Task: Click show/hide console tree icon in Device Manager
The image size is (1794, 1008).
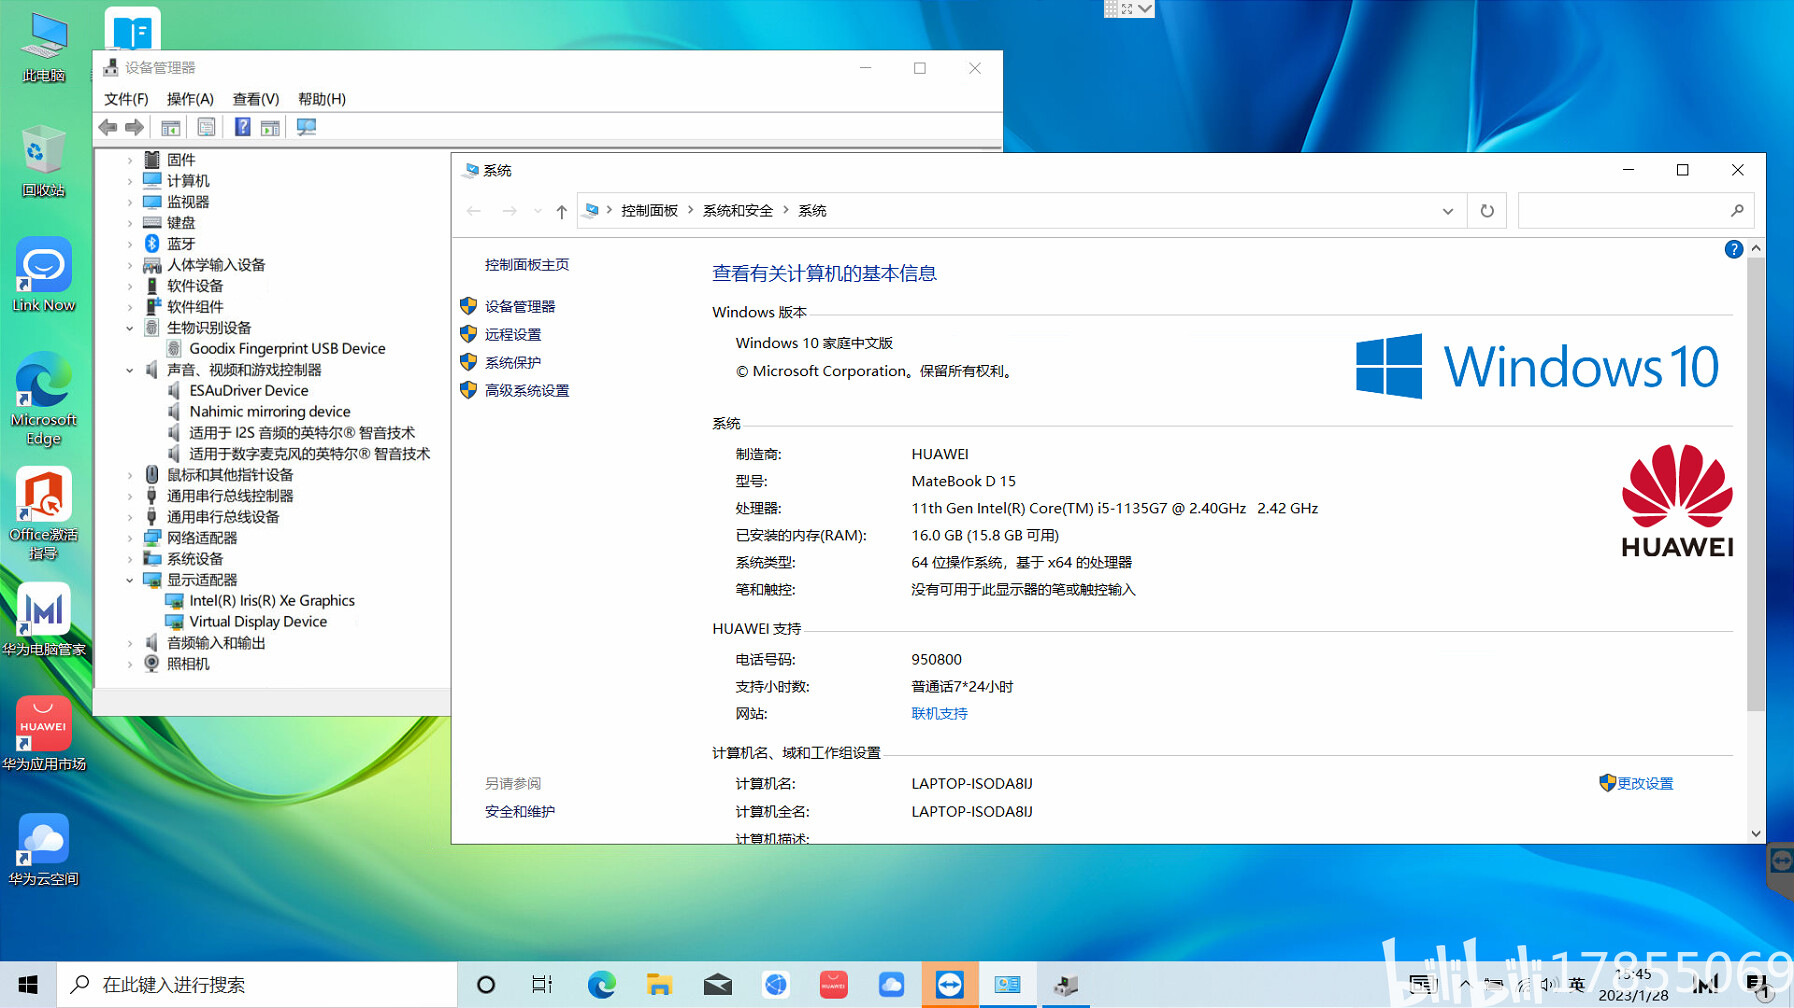Action: [171, 127]
